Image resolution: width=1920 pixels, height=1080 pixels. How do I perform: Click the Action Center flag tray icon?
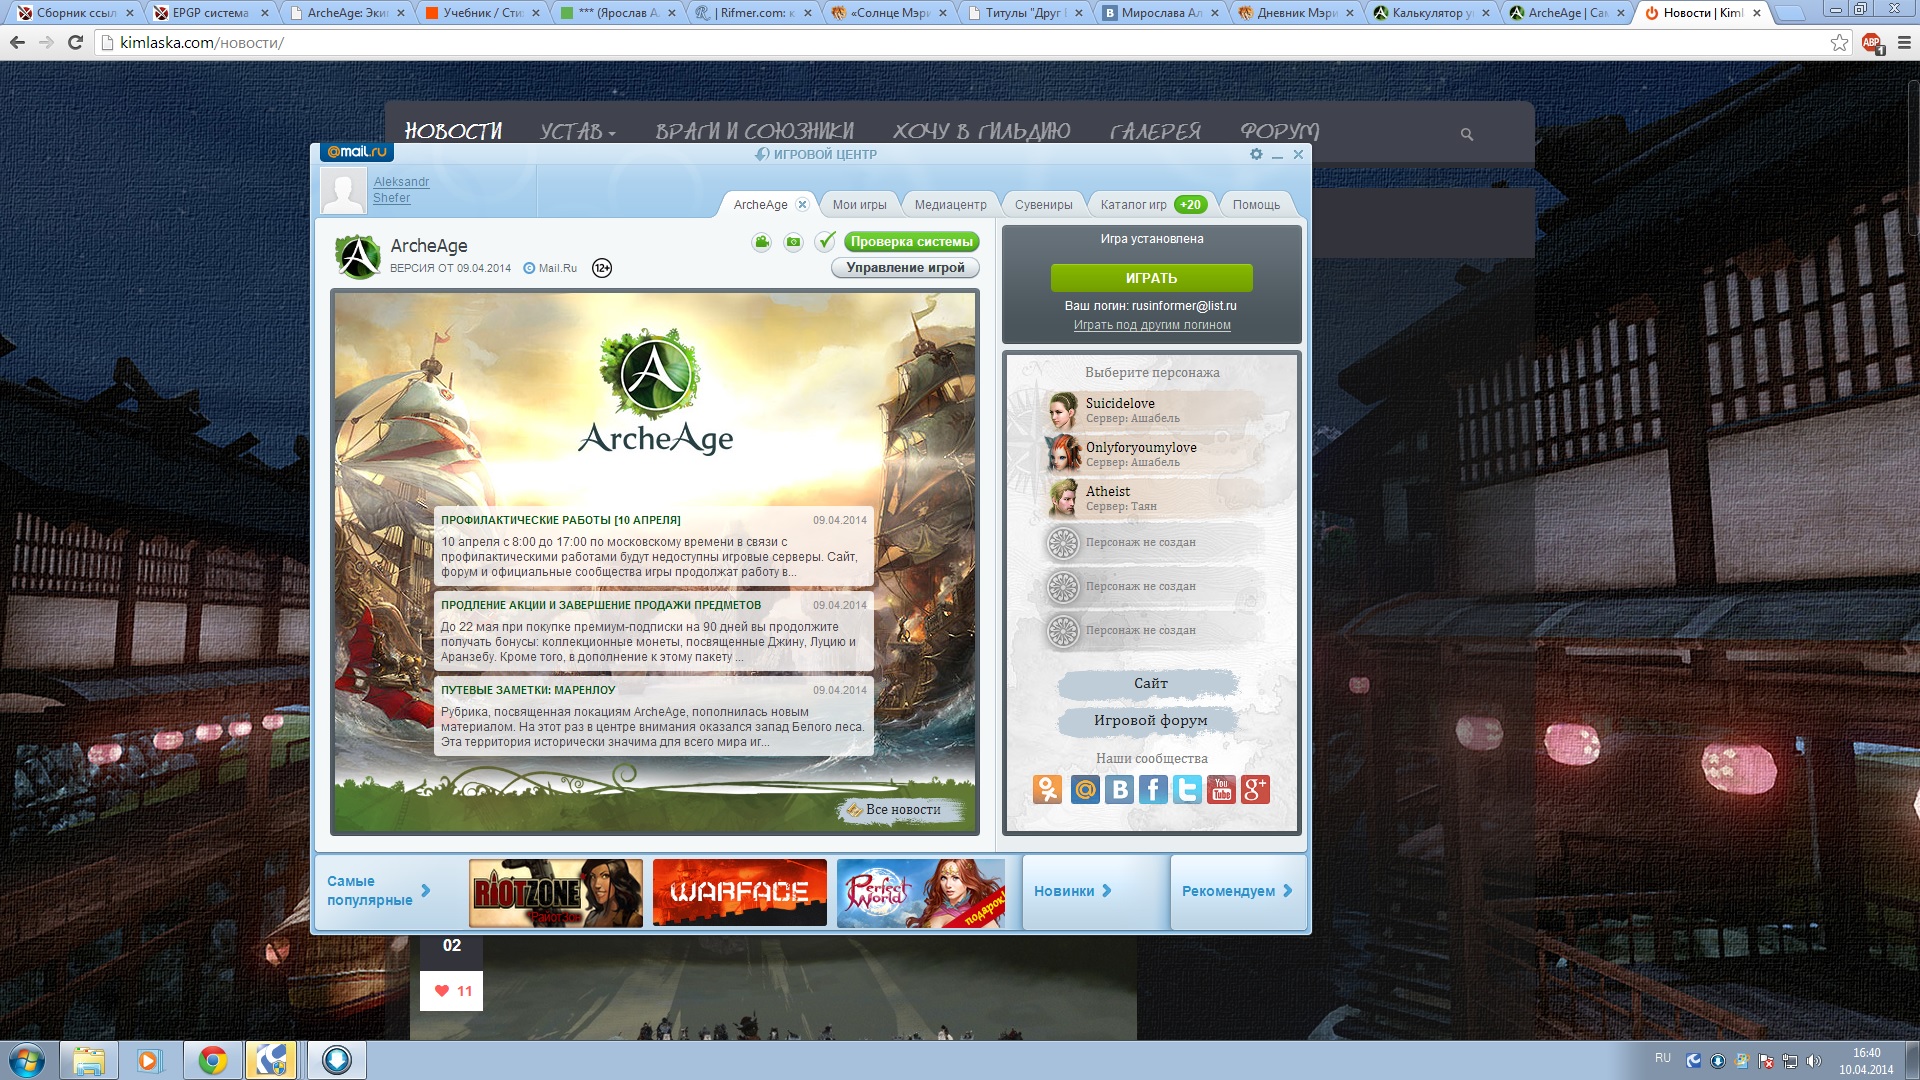tap(1766, 1061)
